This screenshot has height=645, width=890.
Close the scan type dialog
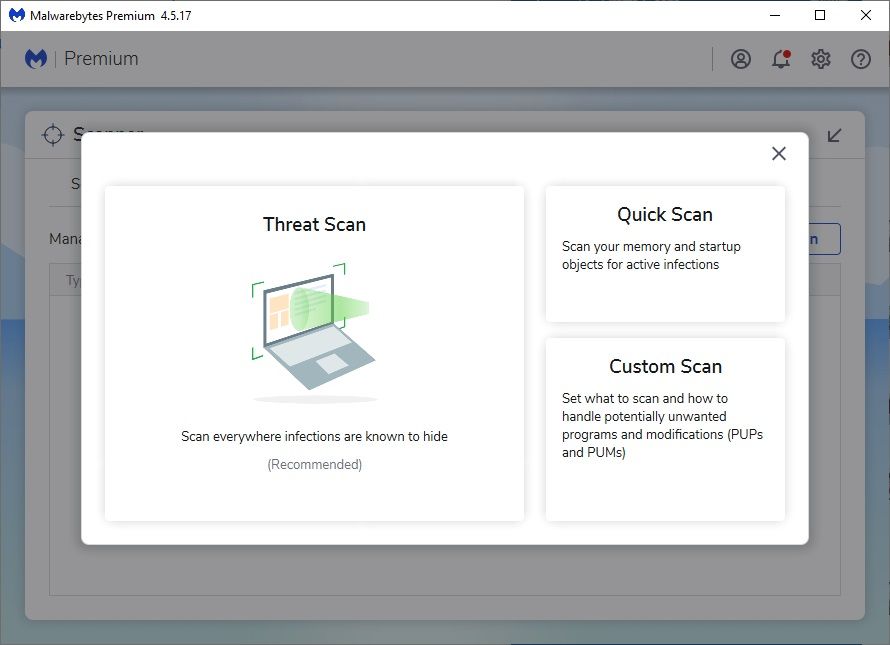click(x=779, y=153)
